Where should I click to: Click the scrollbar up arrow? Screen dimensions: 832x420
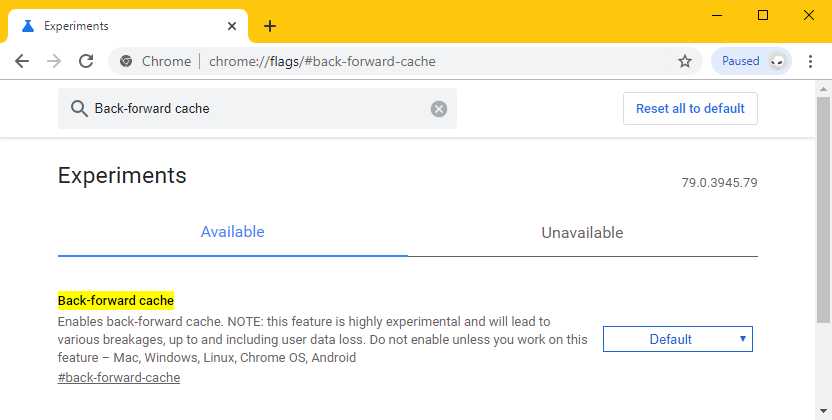click(824, 89)
